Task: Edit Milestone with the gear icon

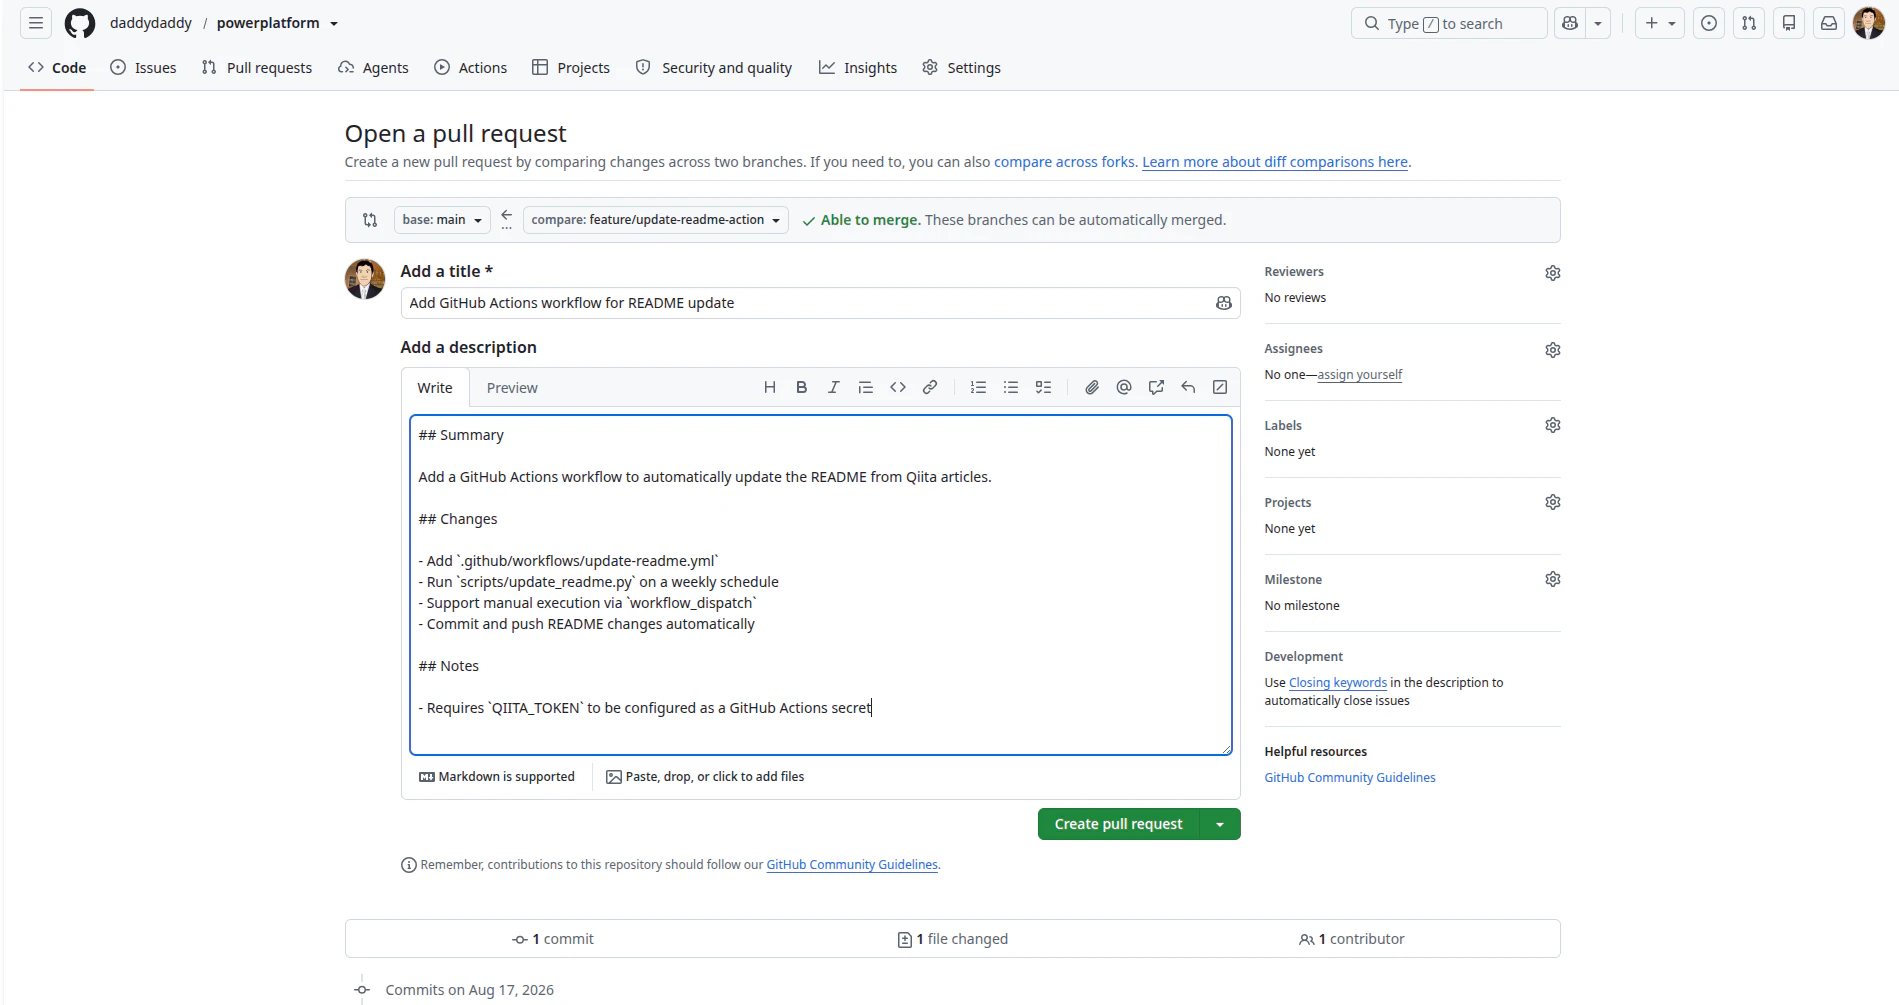Action: [1553, 579]
